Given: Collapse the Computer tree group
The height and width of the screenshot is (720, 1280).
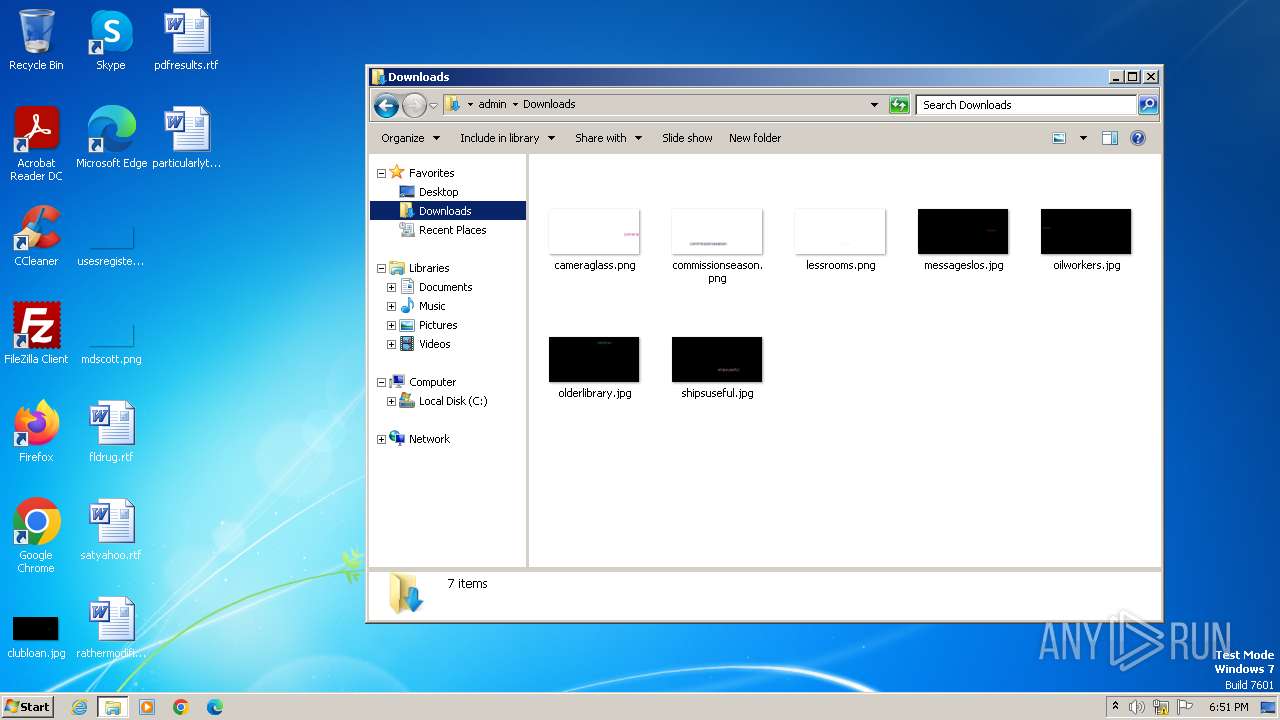Looking at the screenshot, I should (381, 382).
